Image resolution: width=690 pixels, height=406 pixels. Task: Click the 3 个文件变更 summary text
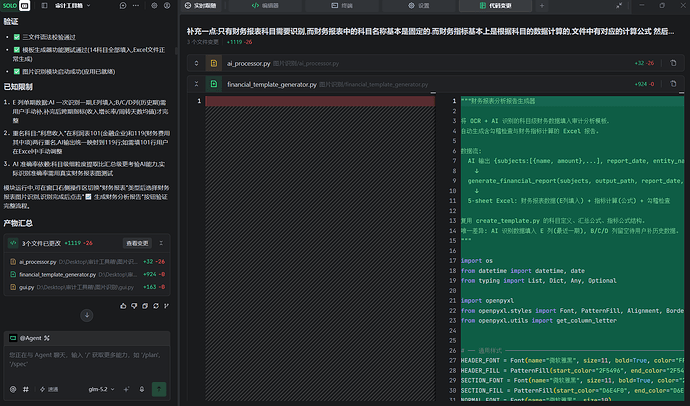click(x=202, y=42)
